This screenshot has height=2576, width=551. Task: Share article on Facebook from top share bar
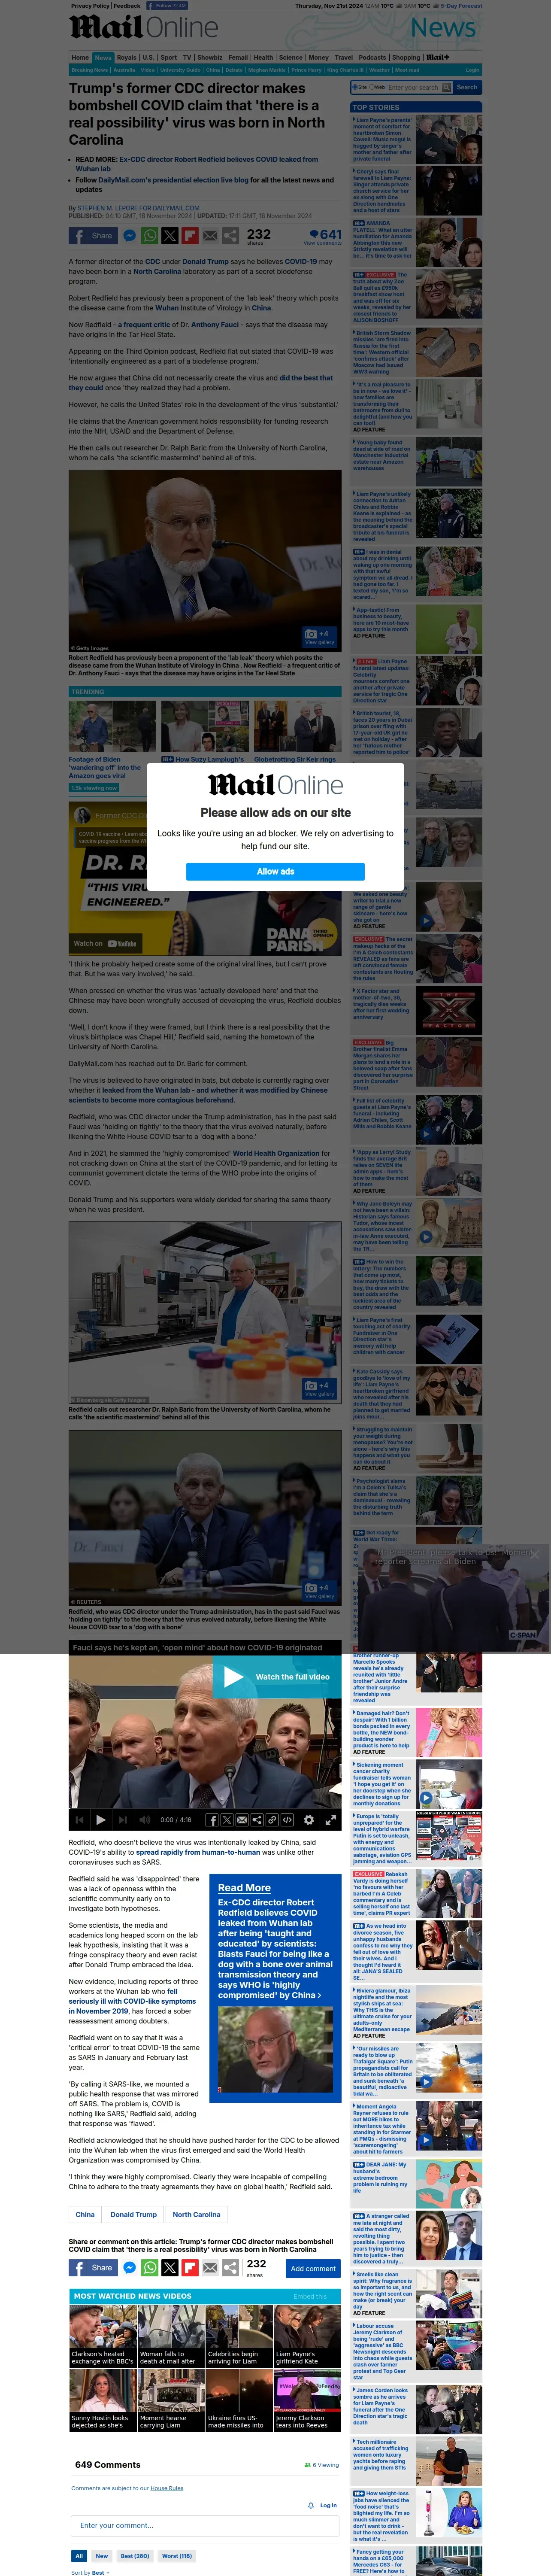pos(93,236)
